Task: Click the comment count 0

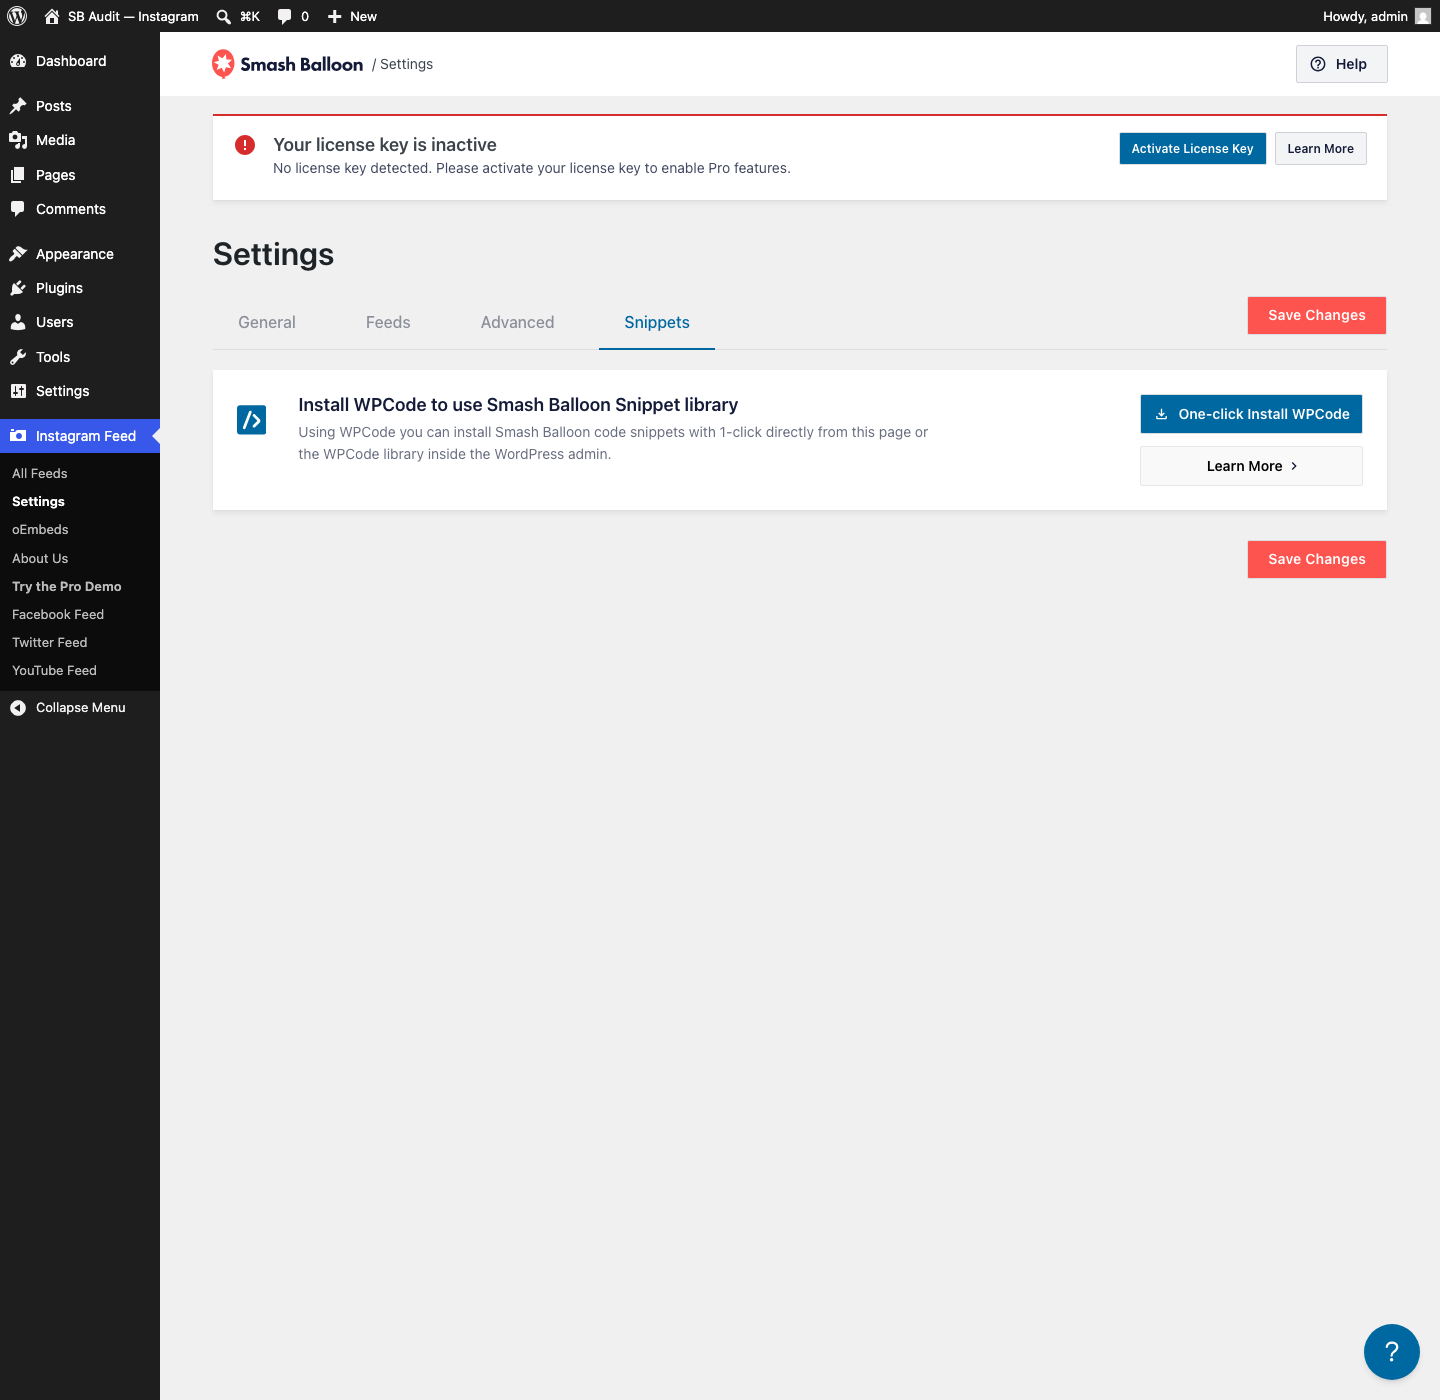Action: point(305,16)
